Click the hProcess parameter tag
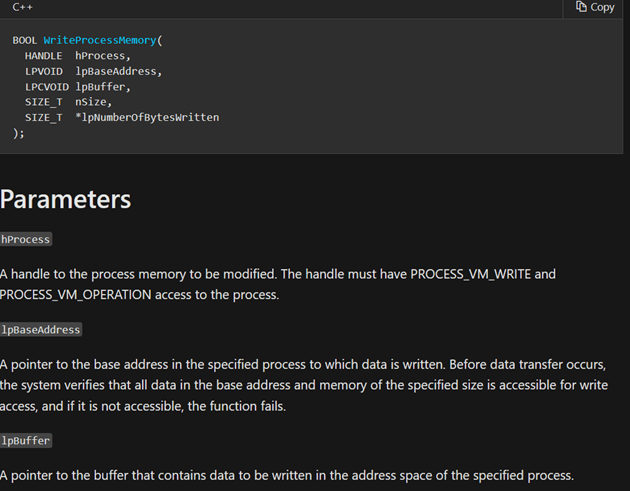The height and width of the screenshot is (491, 630). click(x=26, y=239)
